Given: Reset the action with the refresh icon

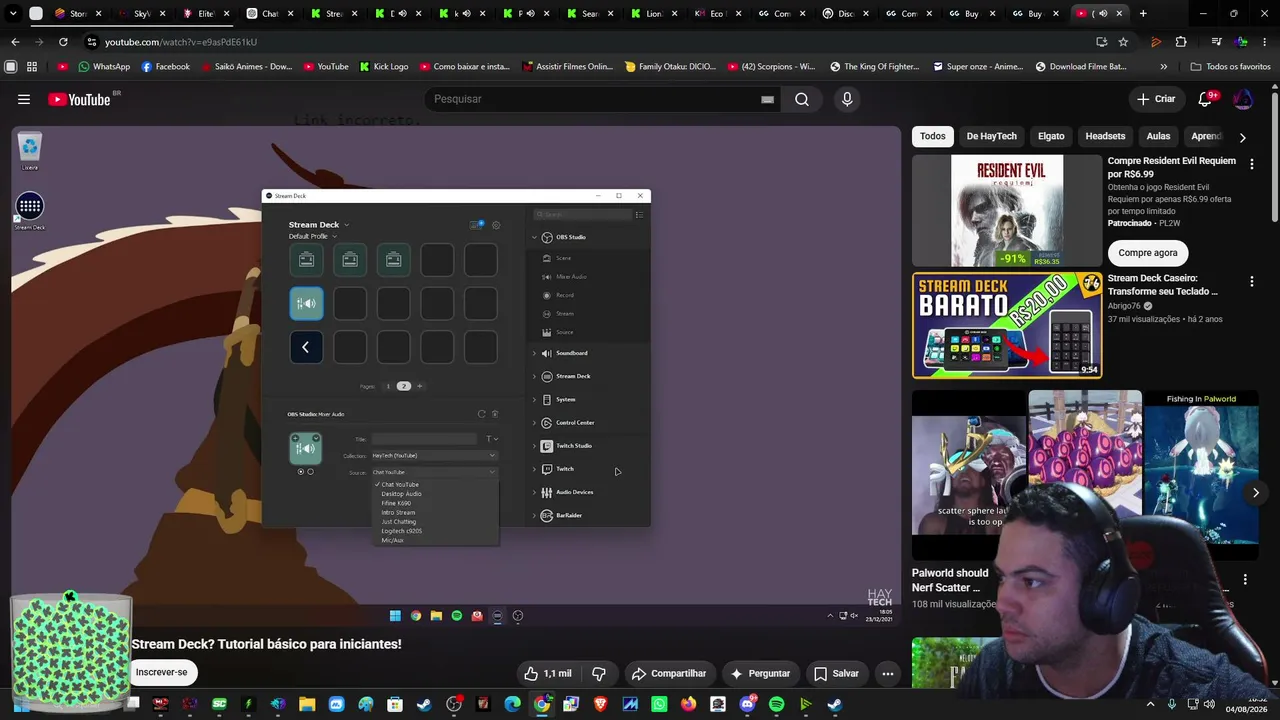Looking at the screenshot, I should click(x=481, y=414).
